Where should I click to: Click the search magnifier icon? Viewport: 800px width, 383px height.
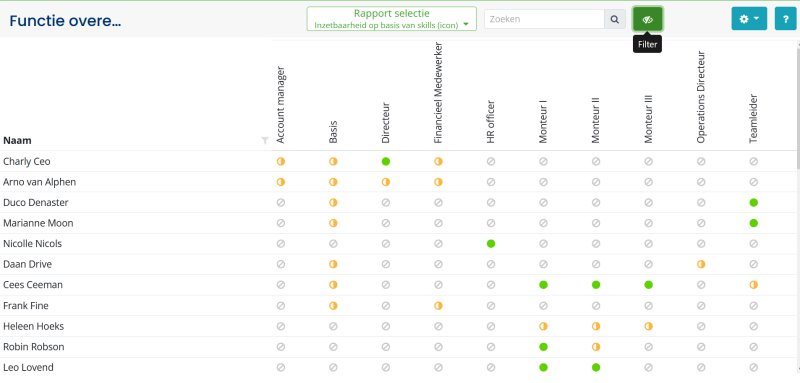(615, 19)
